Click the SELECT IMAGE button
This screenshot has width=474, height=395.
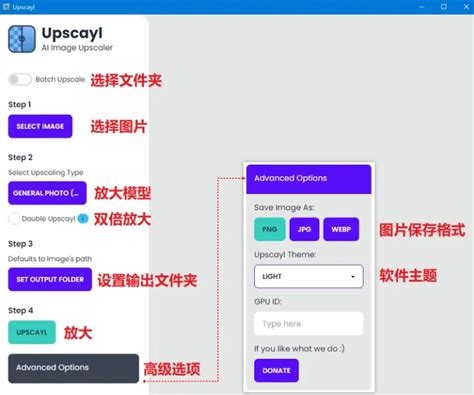pyautogui.click(x=40, y=126)
